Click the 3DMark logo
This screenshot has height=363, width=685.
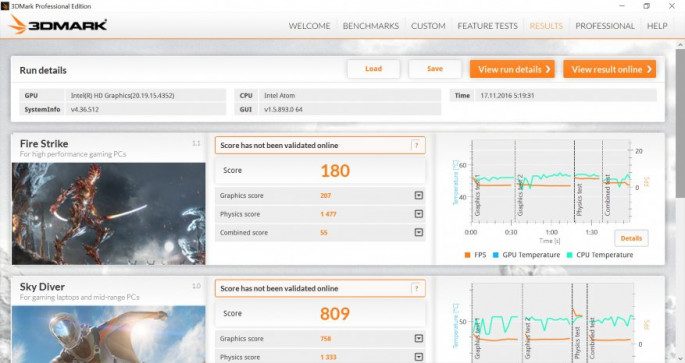point(58,24)
